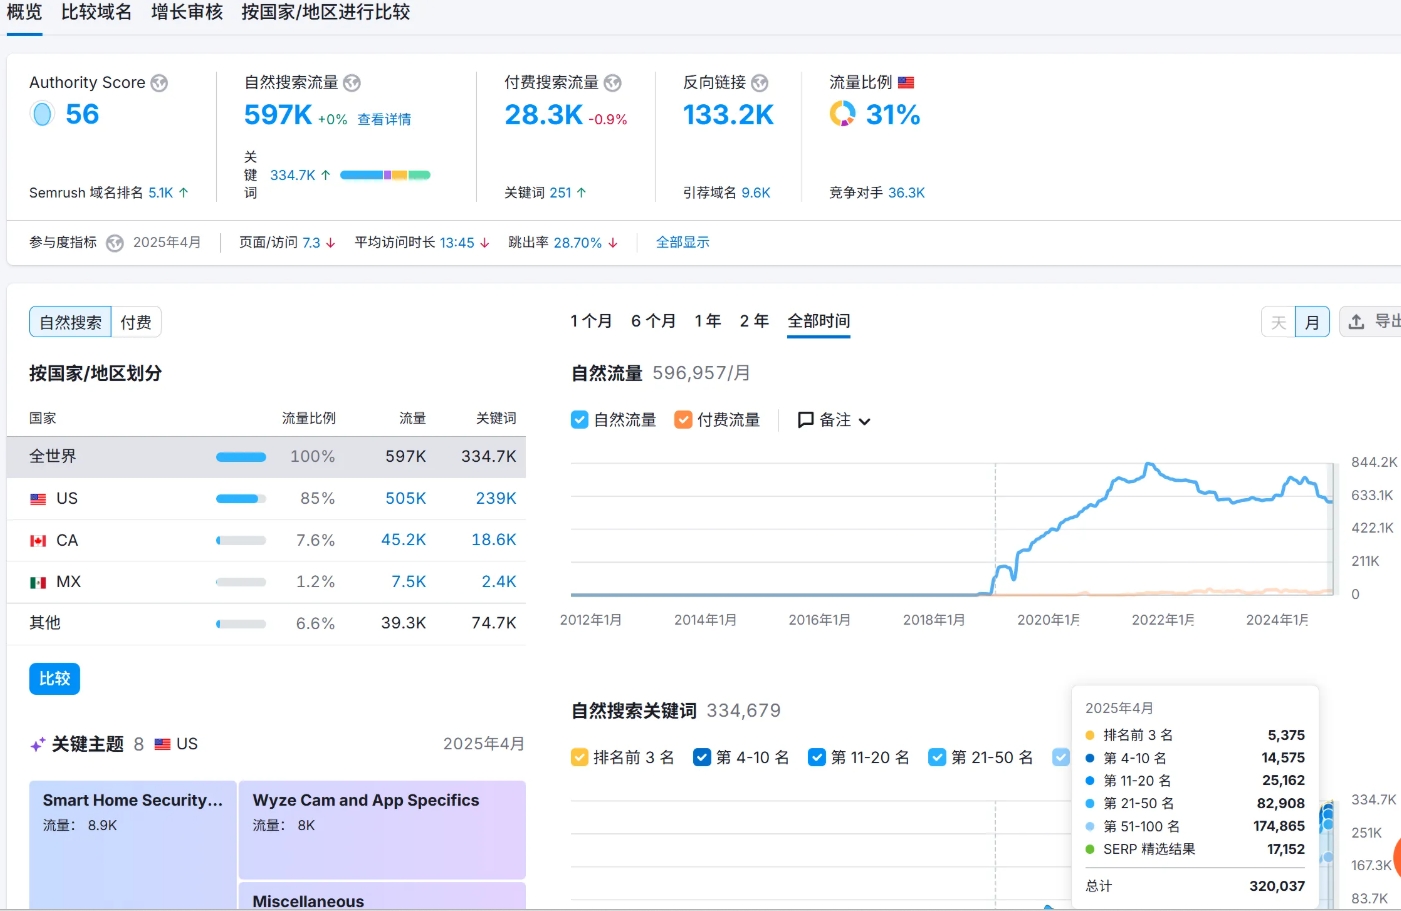Image resolution: width=1401 pixels, height=911 pixels.
Task: Click US keywords value 239K
Action: [496, 499]
